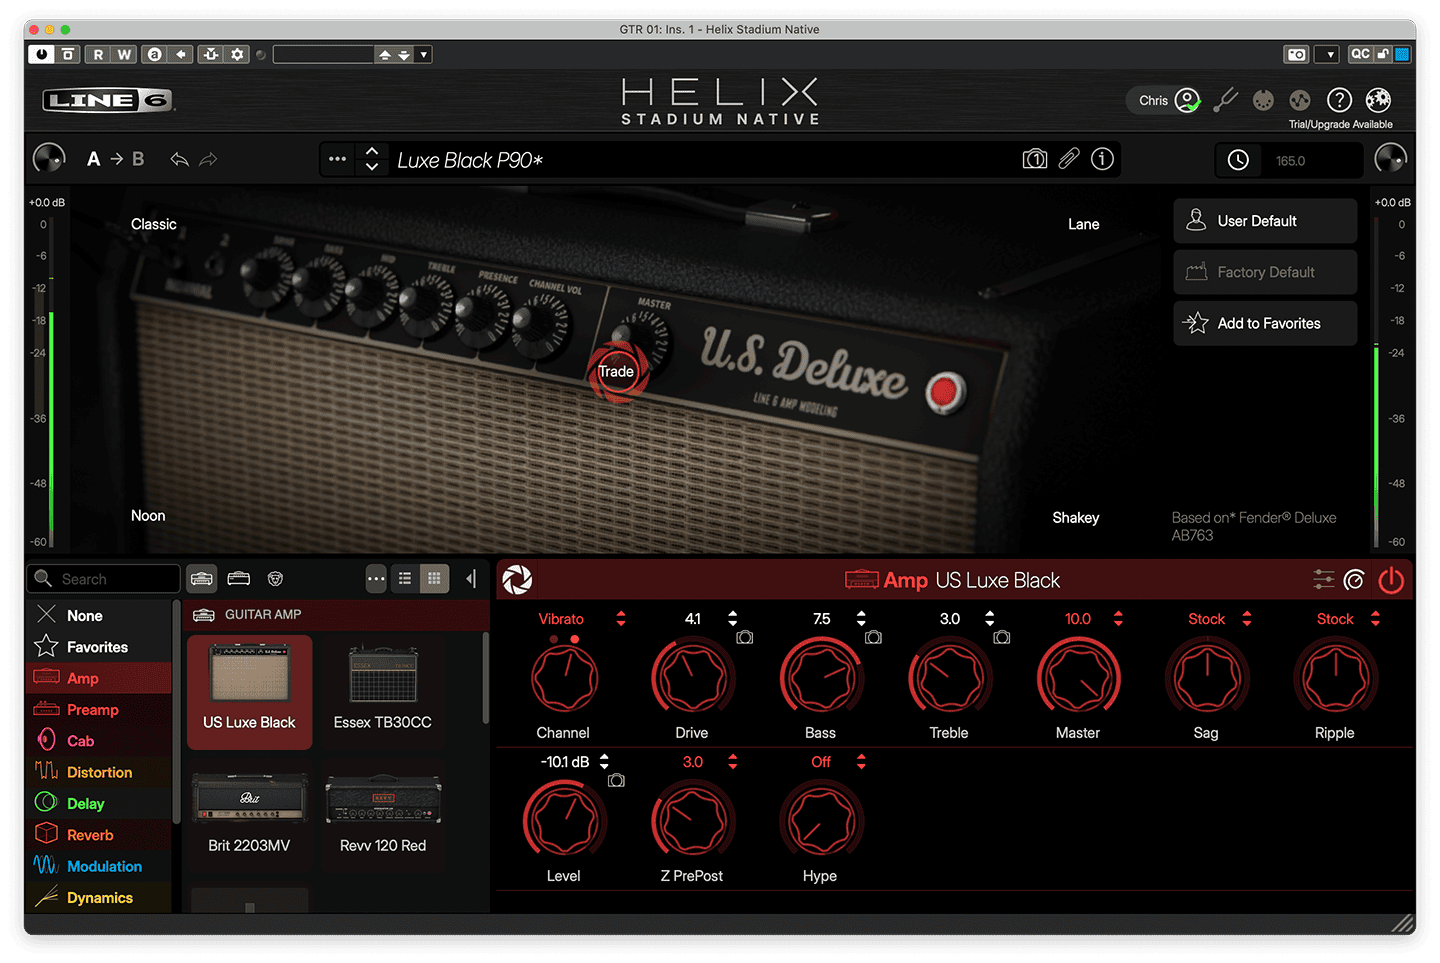
Task: Open the dropdown beside the host camera button
Action: click(1327, 54)
